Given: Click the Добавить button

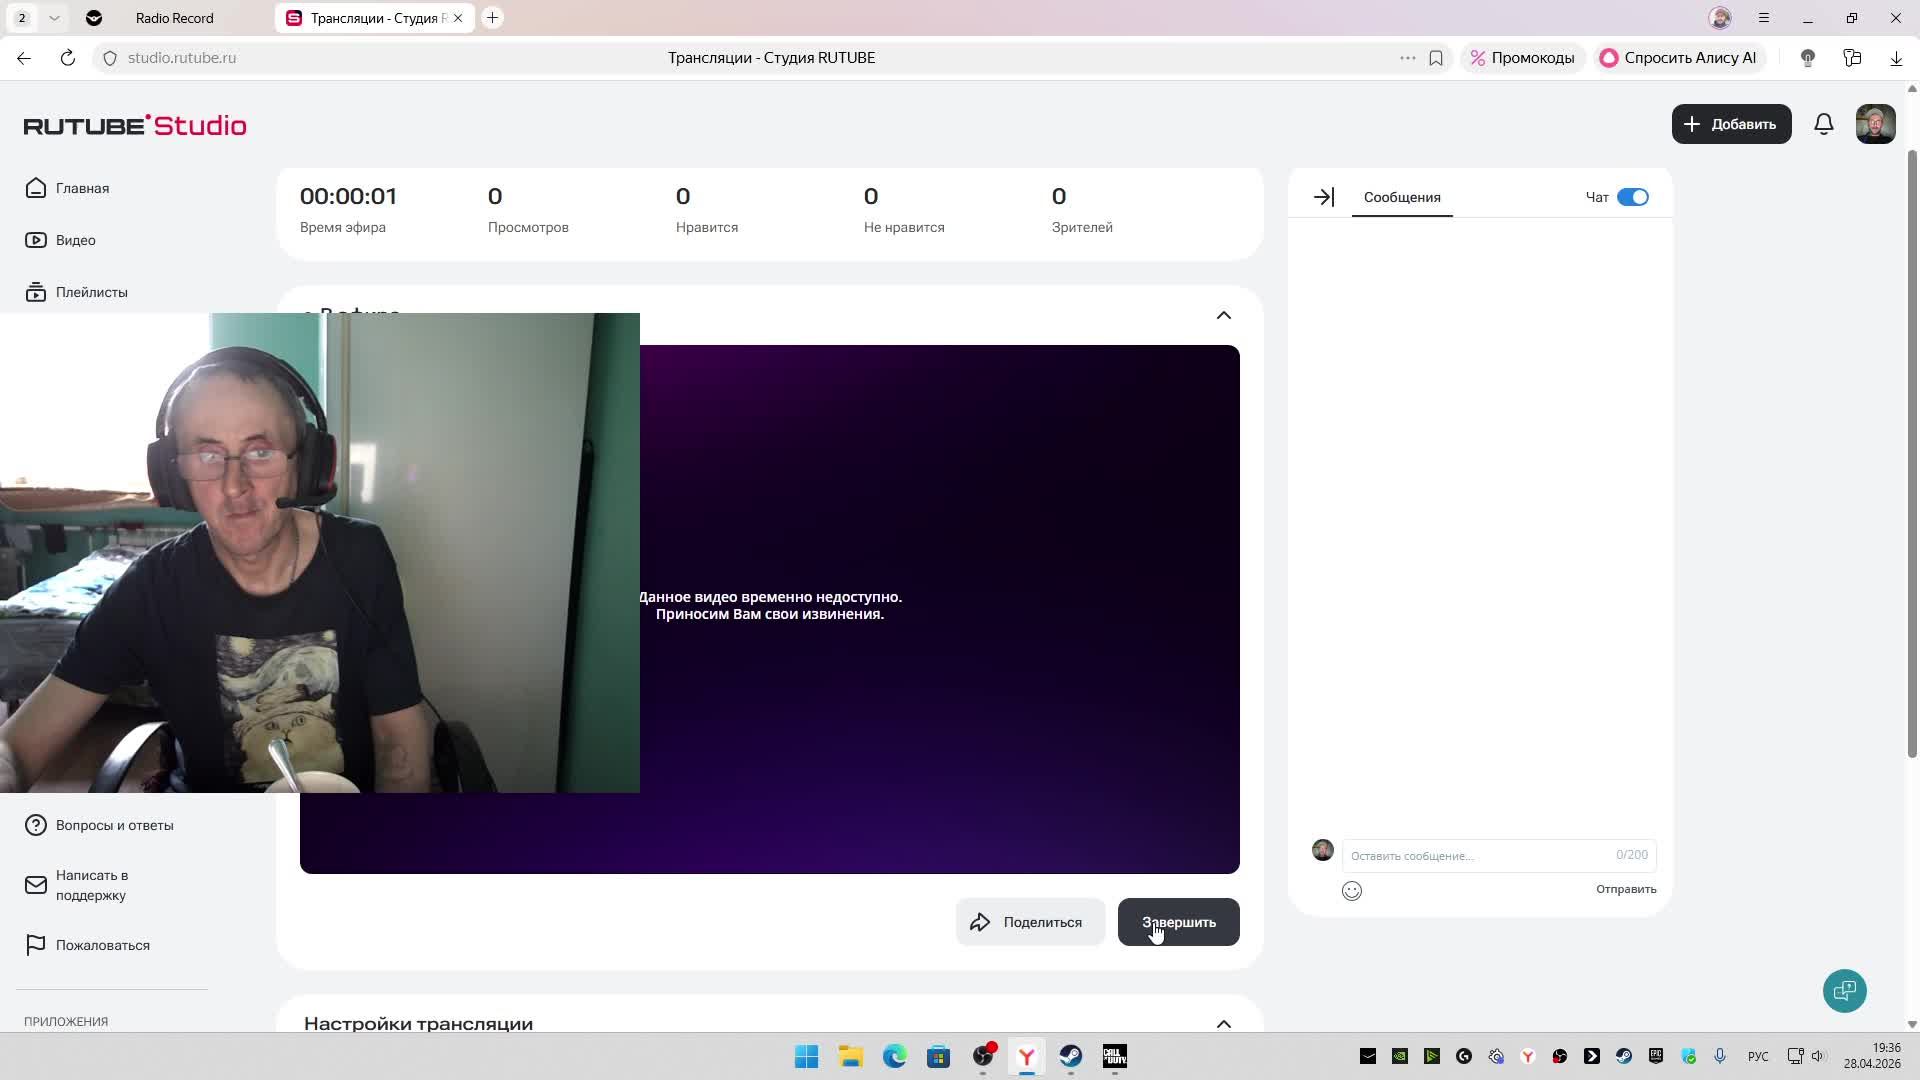Looking at the screenshot, I should click(x=1730, y=124).
